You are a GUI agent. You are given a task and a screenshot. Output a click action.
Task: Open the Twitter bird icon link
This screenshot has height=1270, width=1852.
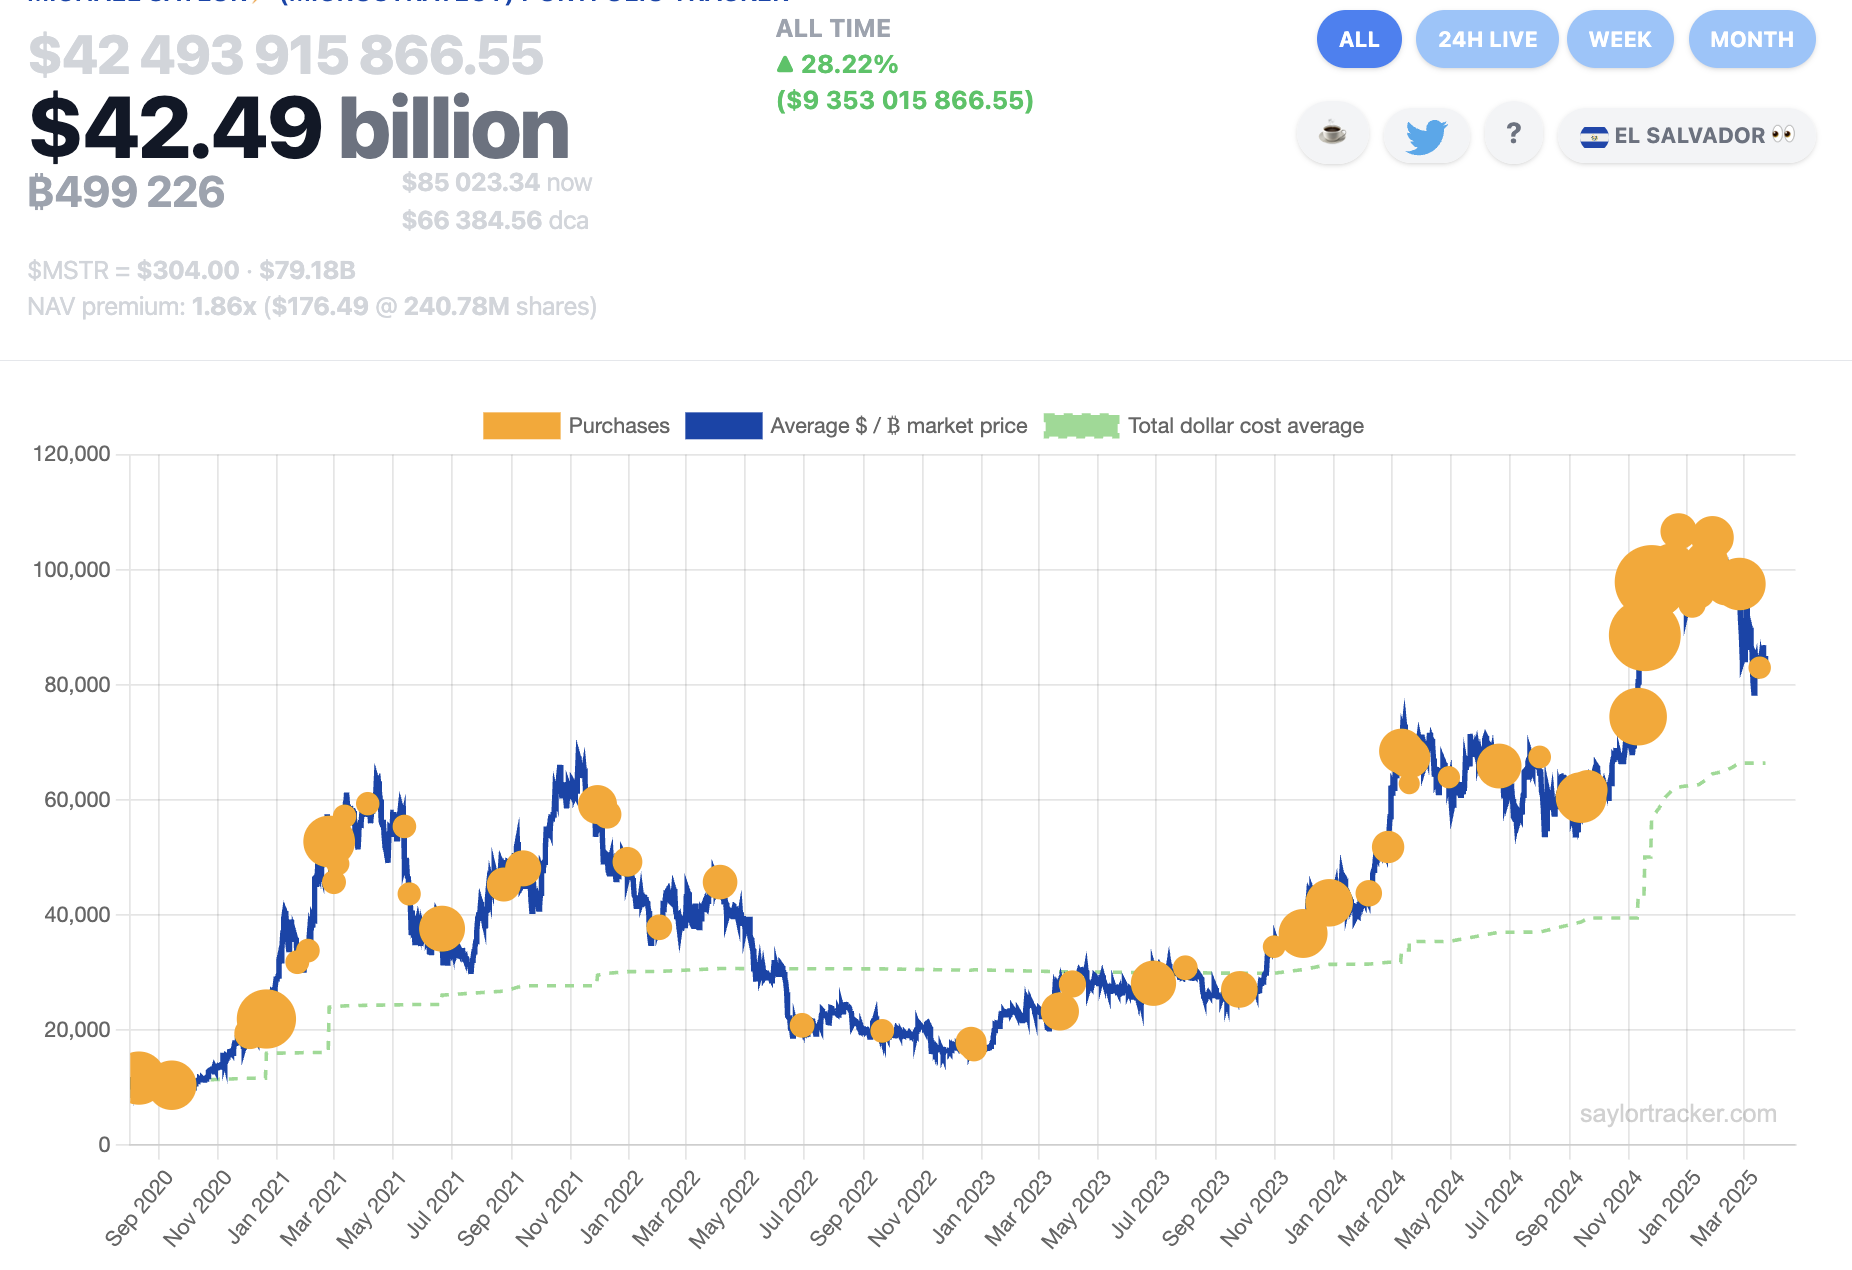click(1426, 134)
